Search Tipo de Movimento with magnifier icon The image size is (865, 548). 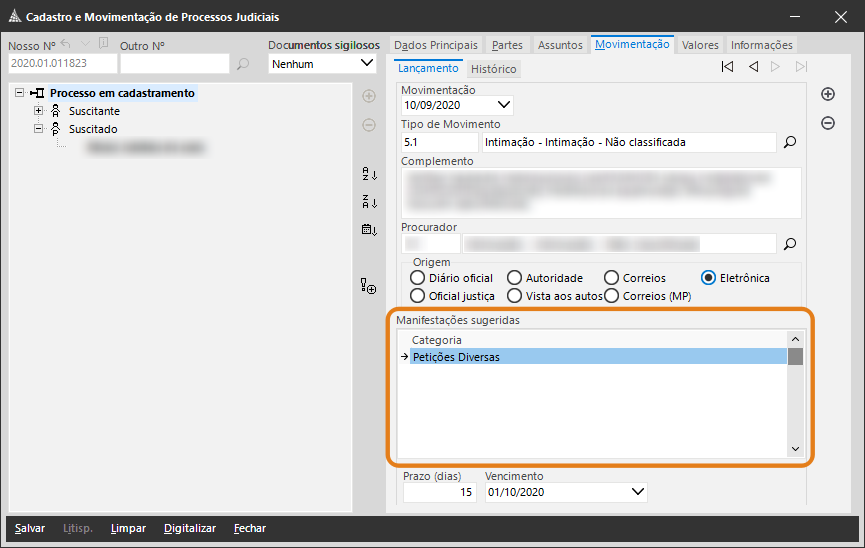(789, 143)
